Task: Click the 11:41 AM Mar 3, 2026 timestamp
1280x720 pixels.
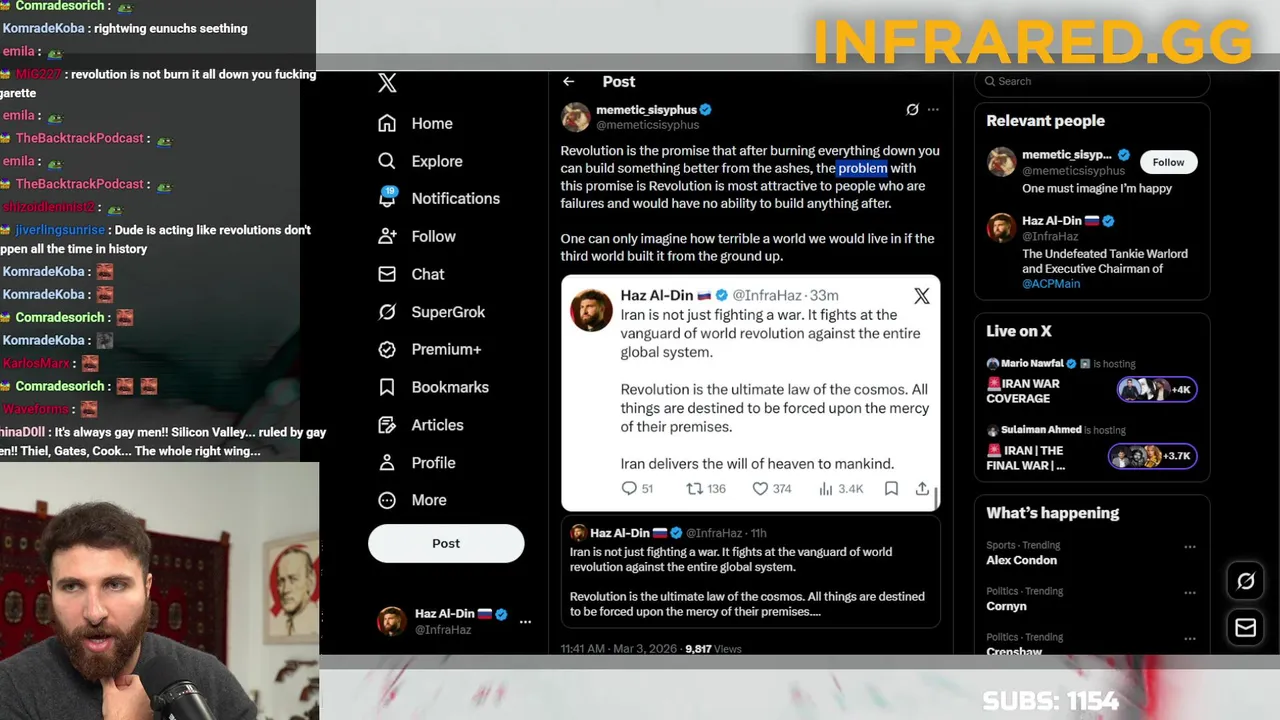Action: pyautogui.click(x=620, y=649)
